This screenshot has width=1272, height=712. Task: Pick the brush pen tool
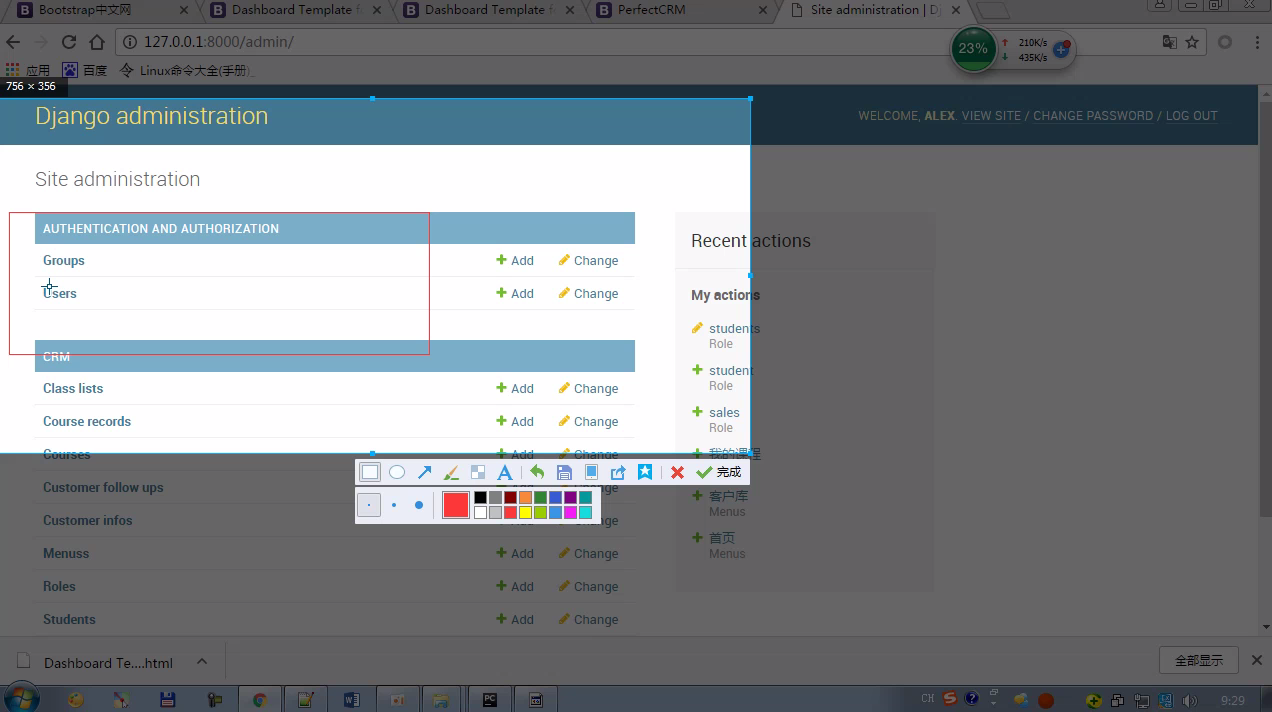click(451, 472)
